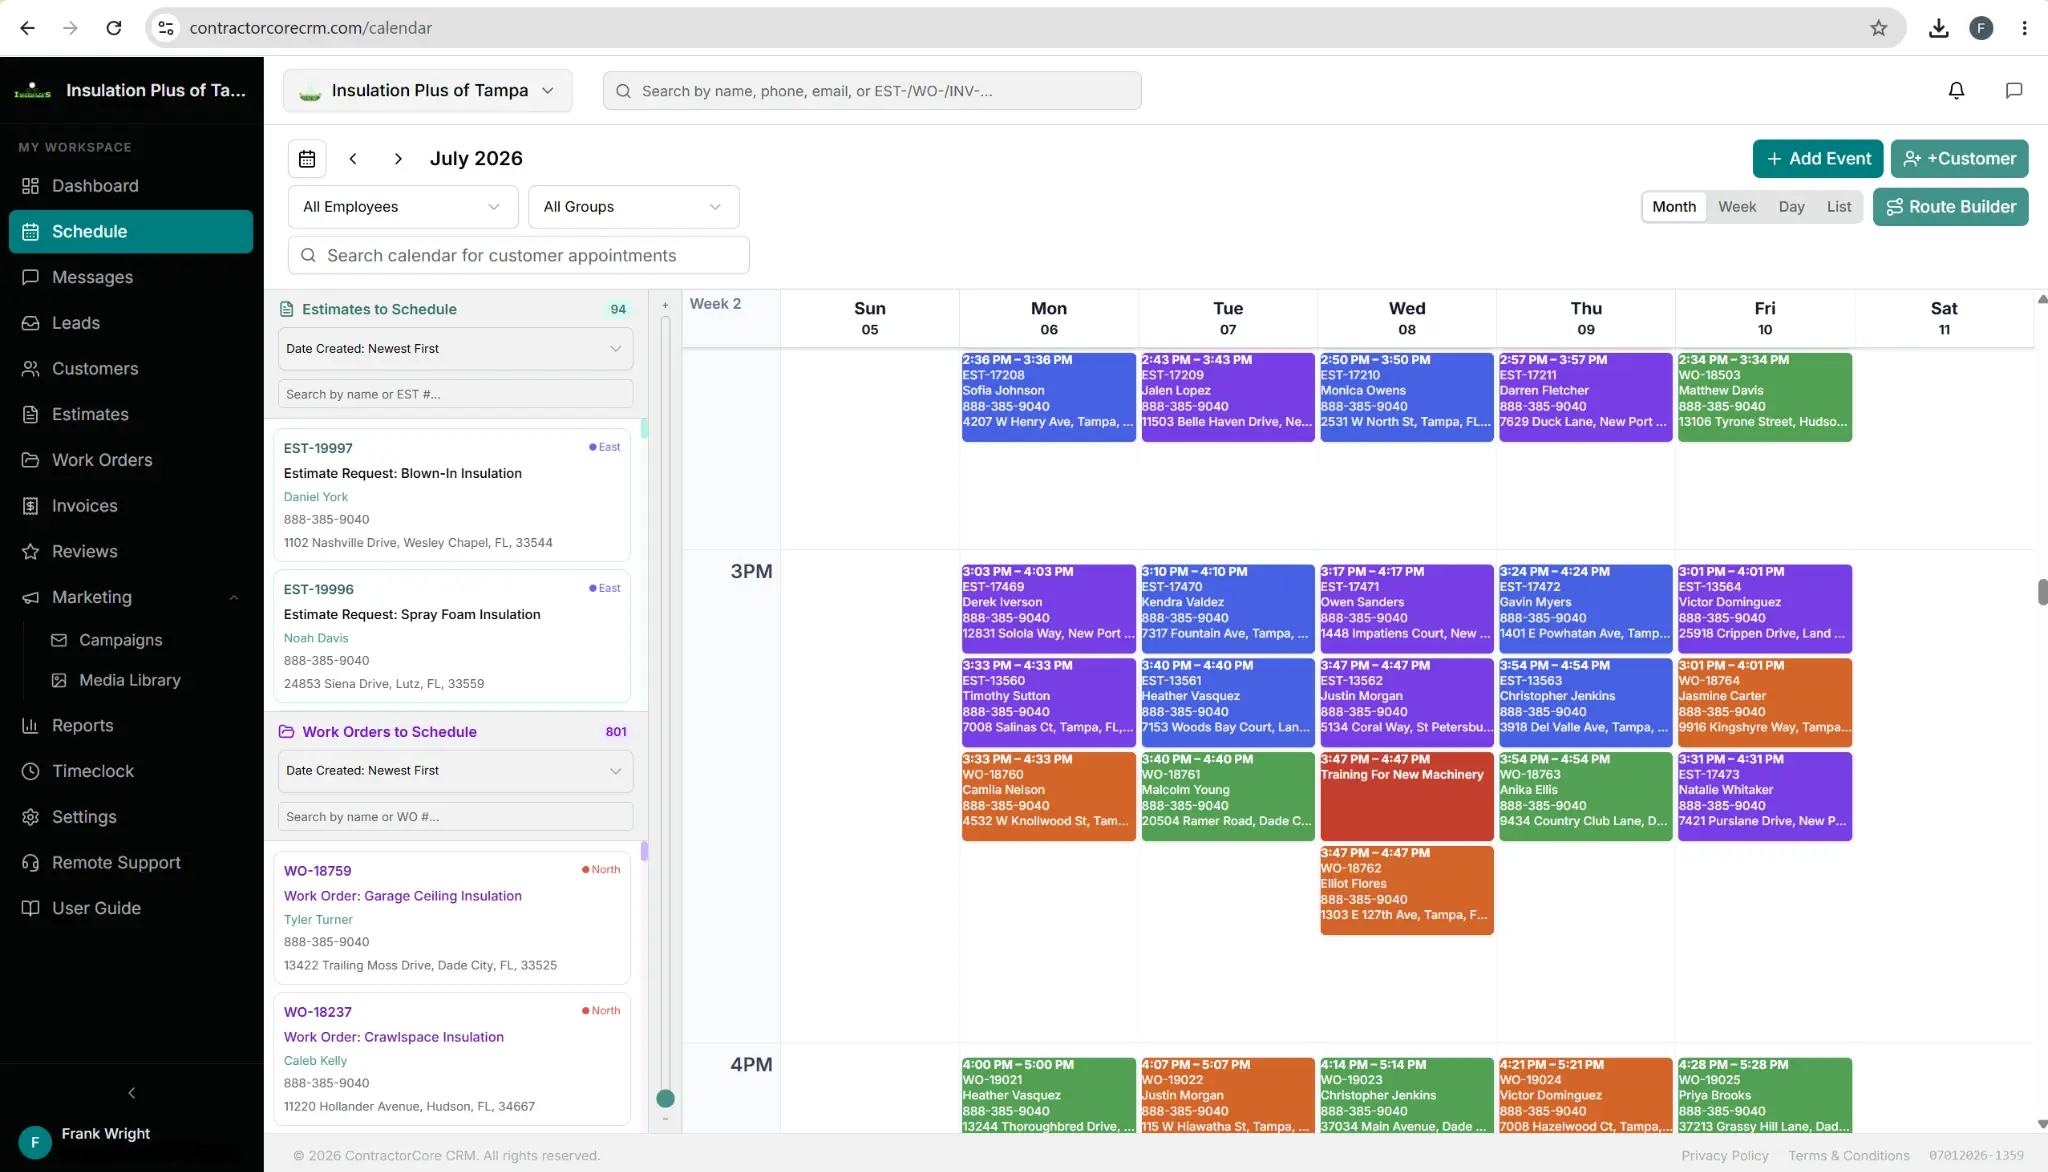Screen dimensions: 2048x1172
Task: Switch to Week view
Action: (x=1737, y=207)
